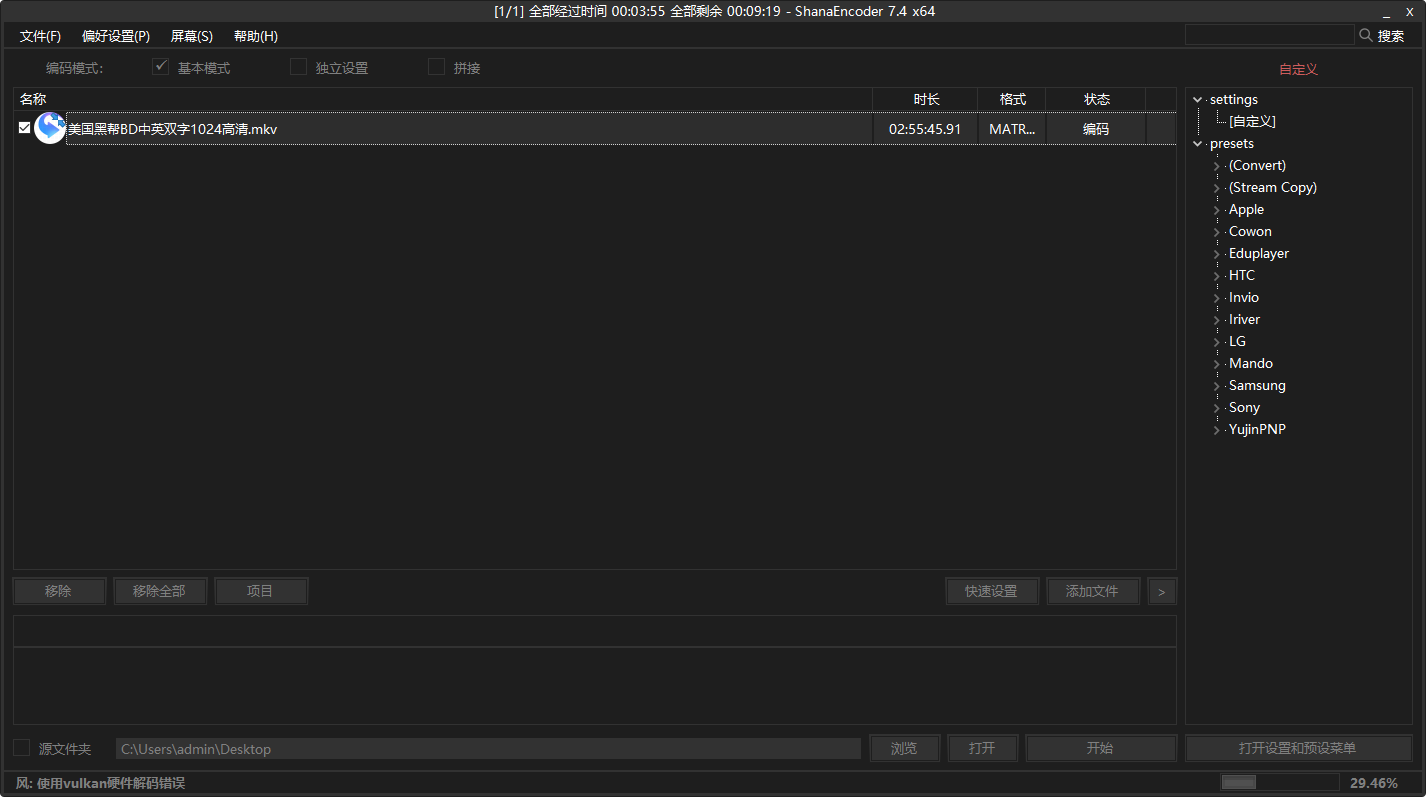1426x797 pixels.
Task: Expand the Mando preset group
Action: pyautogui.click(x=1217, y=364)
